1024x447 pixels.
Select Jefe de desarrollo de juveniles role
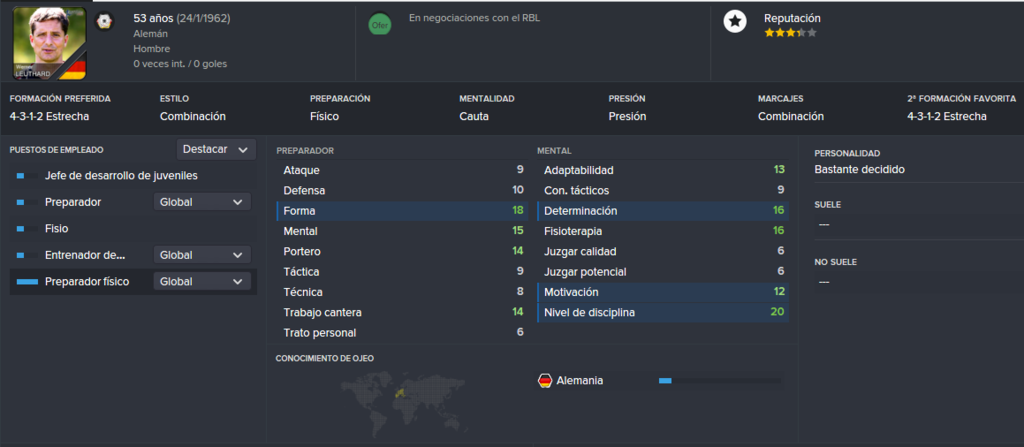[121, 176]
